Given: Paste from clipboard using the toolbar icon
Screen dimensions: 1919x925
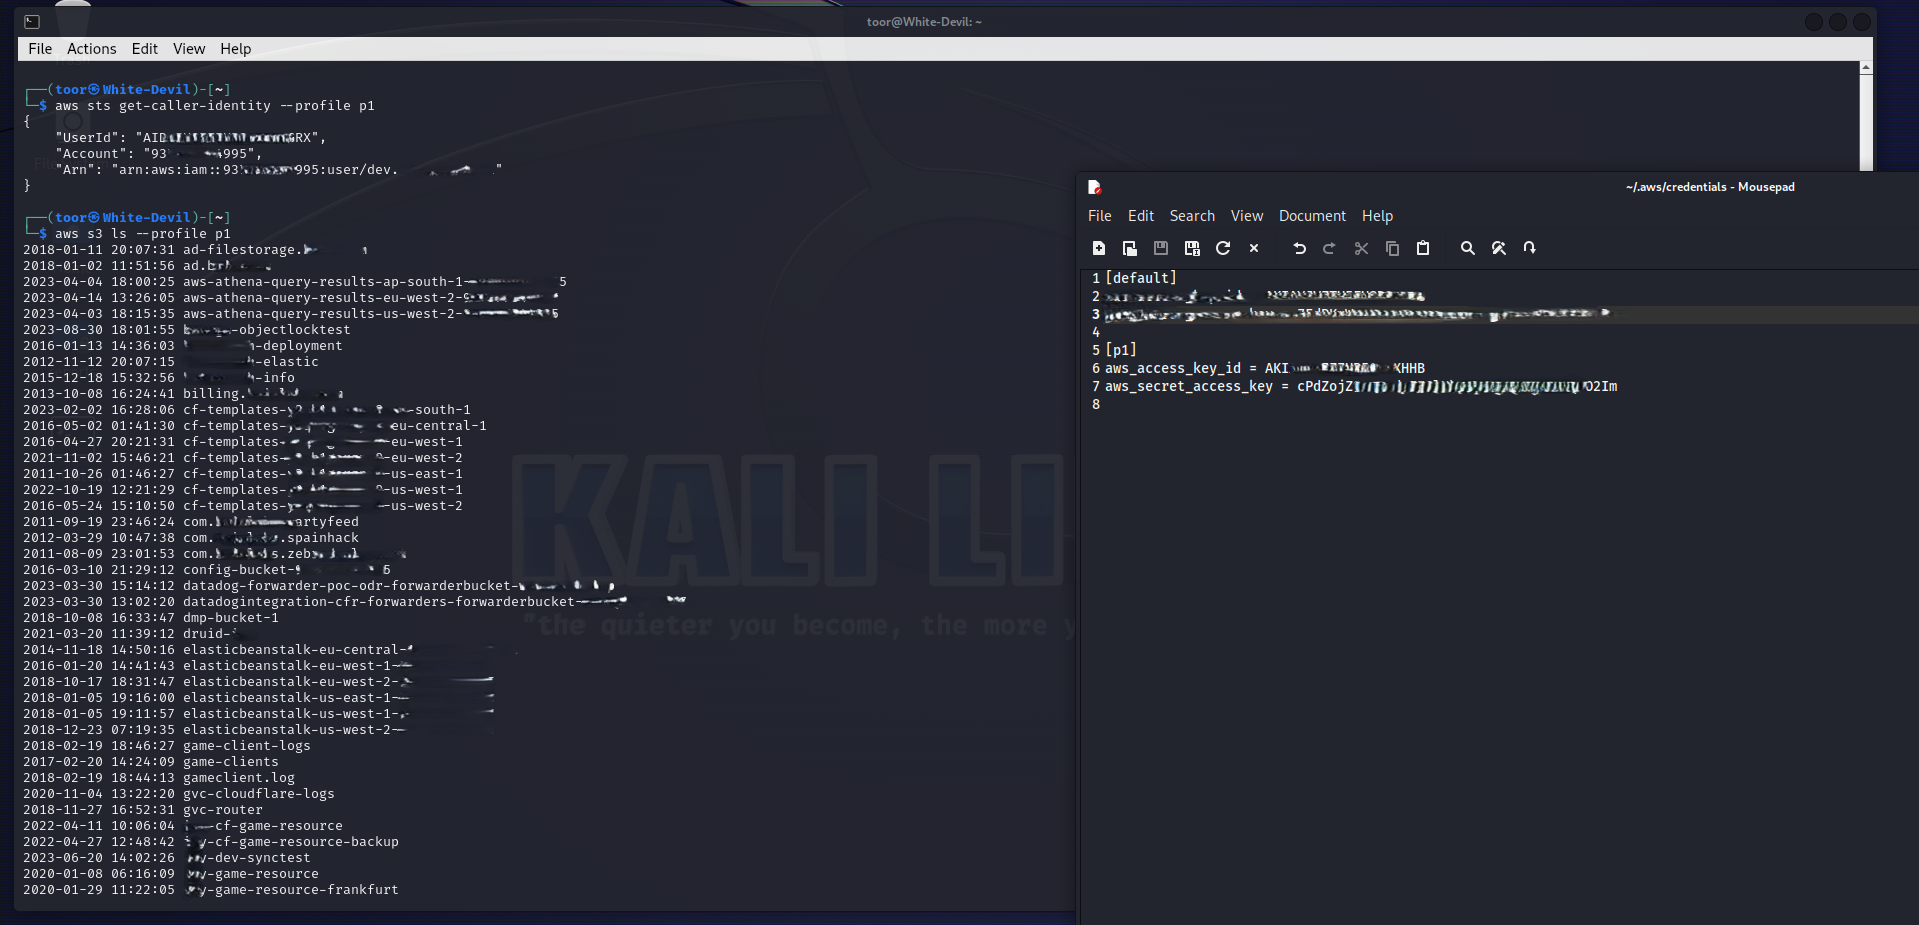Looking at the screenshot, I should [1423, 248].
